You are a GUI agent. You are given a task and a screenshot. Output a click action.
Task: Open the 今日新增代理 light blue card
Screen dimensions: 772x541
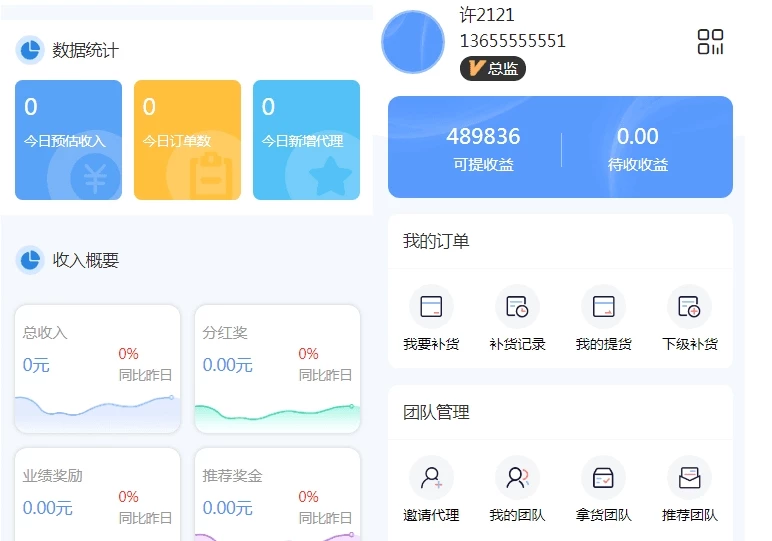[306, 140]
